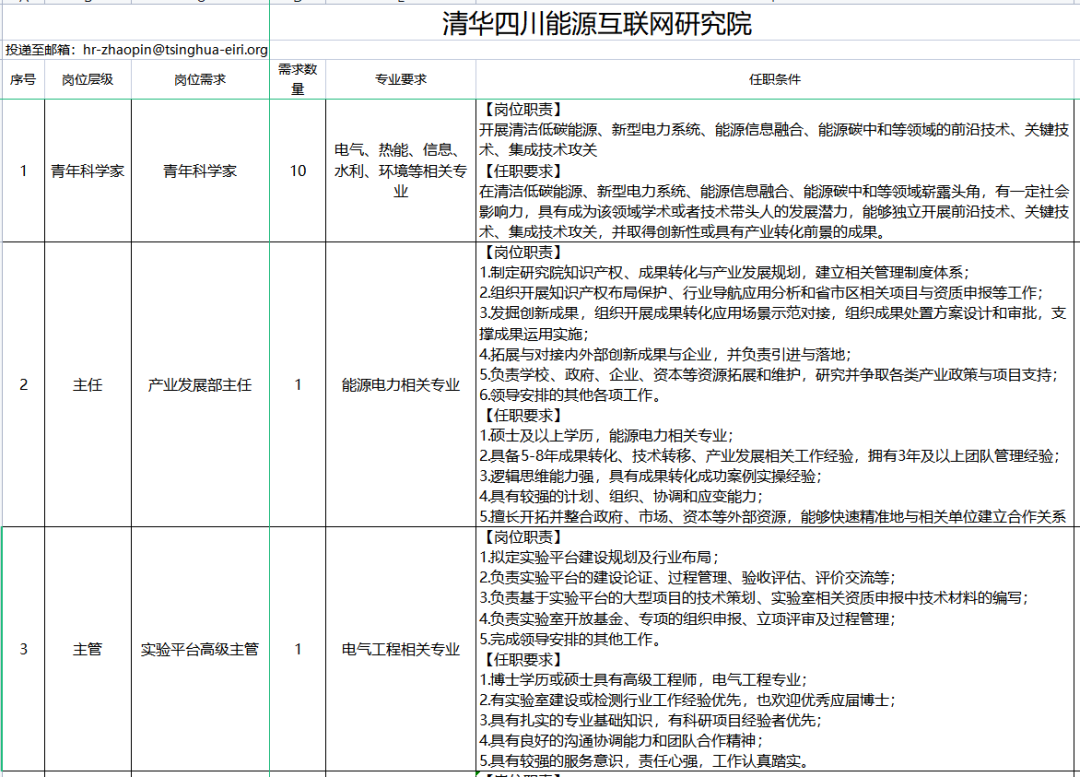This screenshot has height=777, width=1080.
Task: Select serial number 2 in 序号 column
Action: click(x=23, y=385)
